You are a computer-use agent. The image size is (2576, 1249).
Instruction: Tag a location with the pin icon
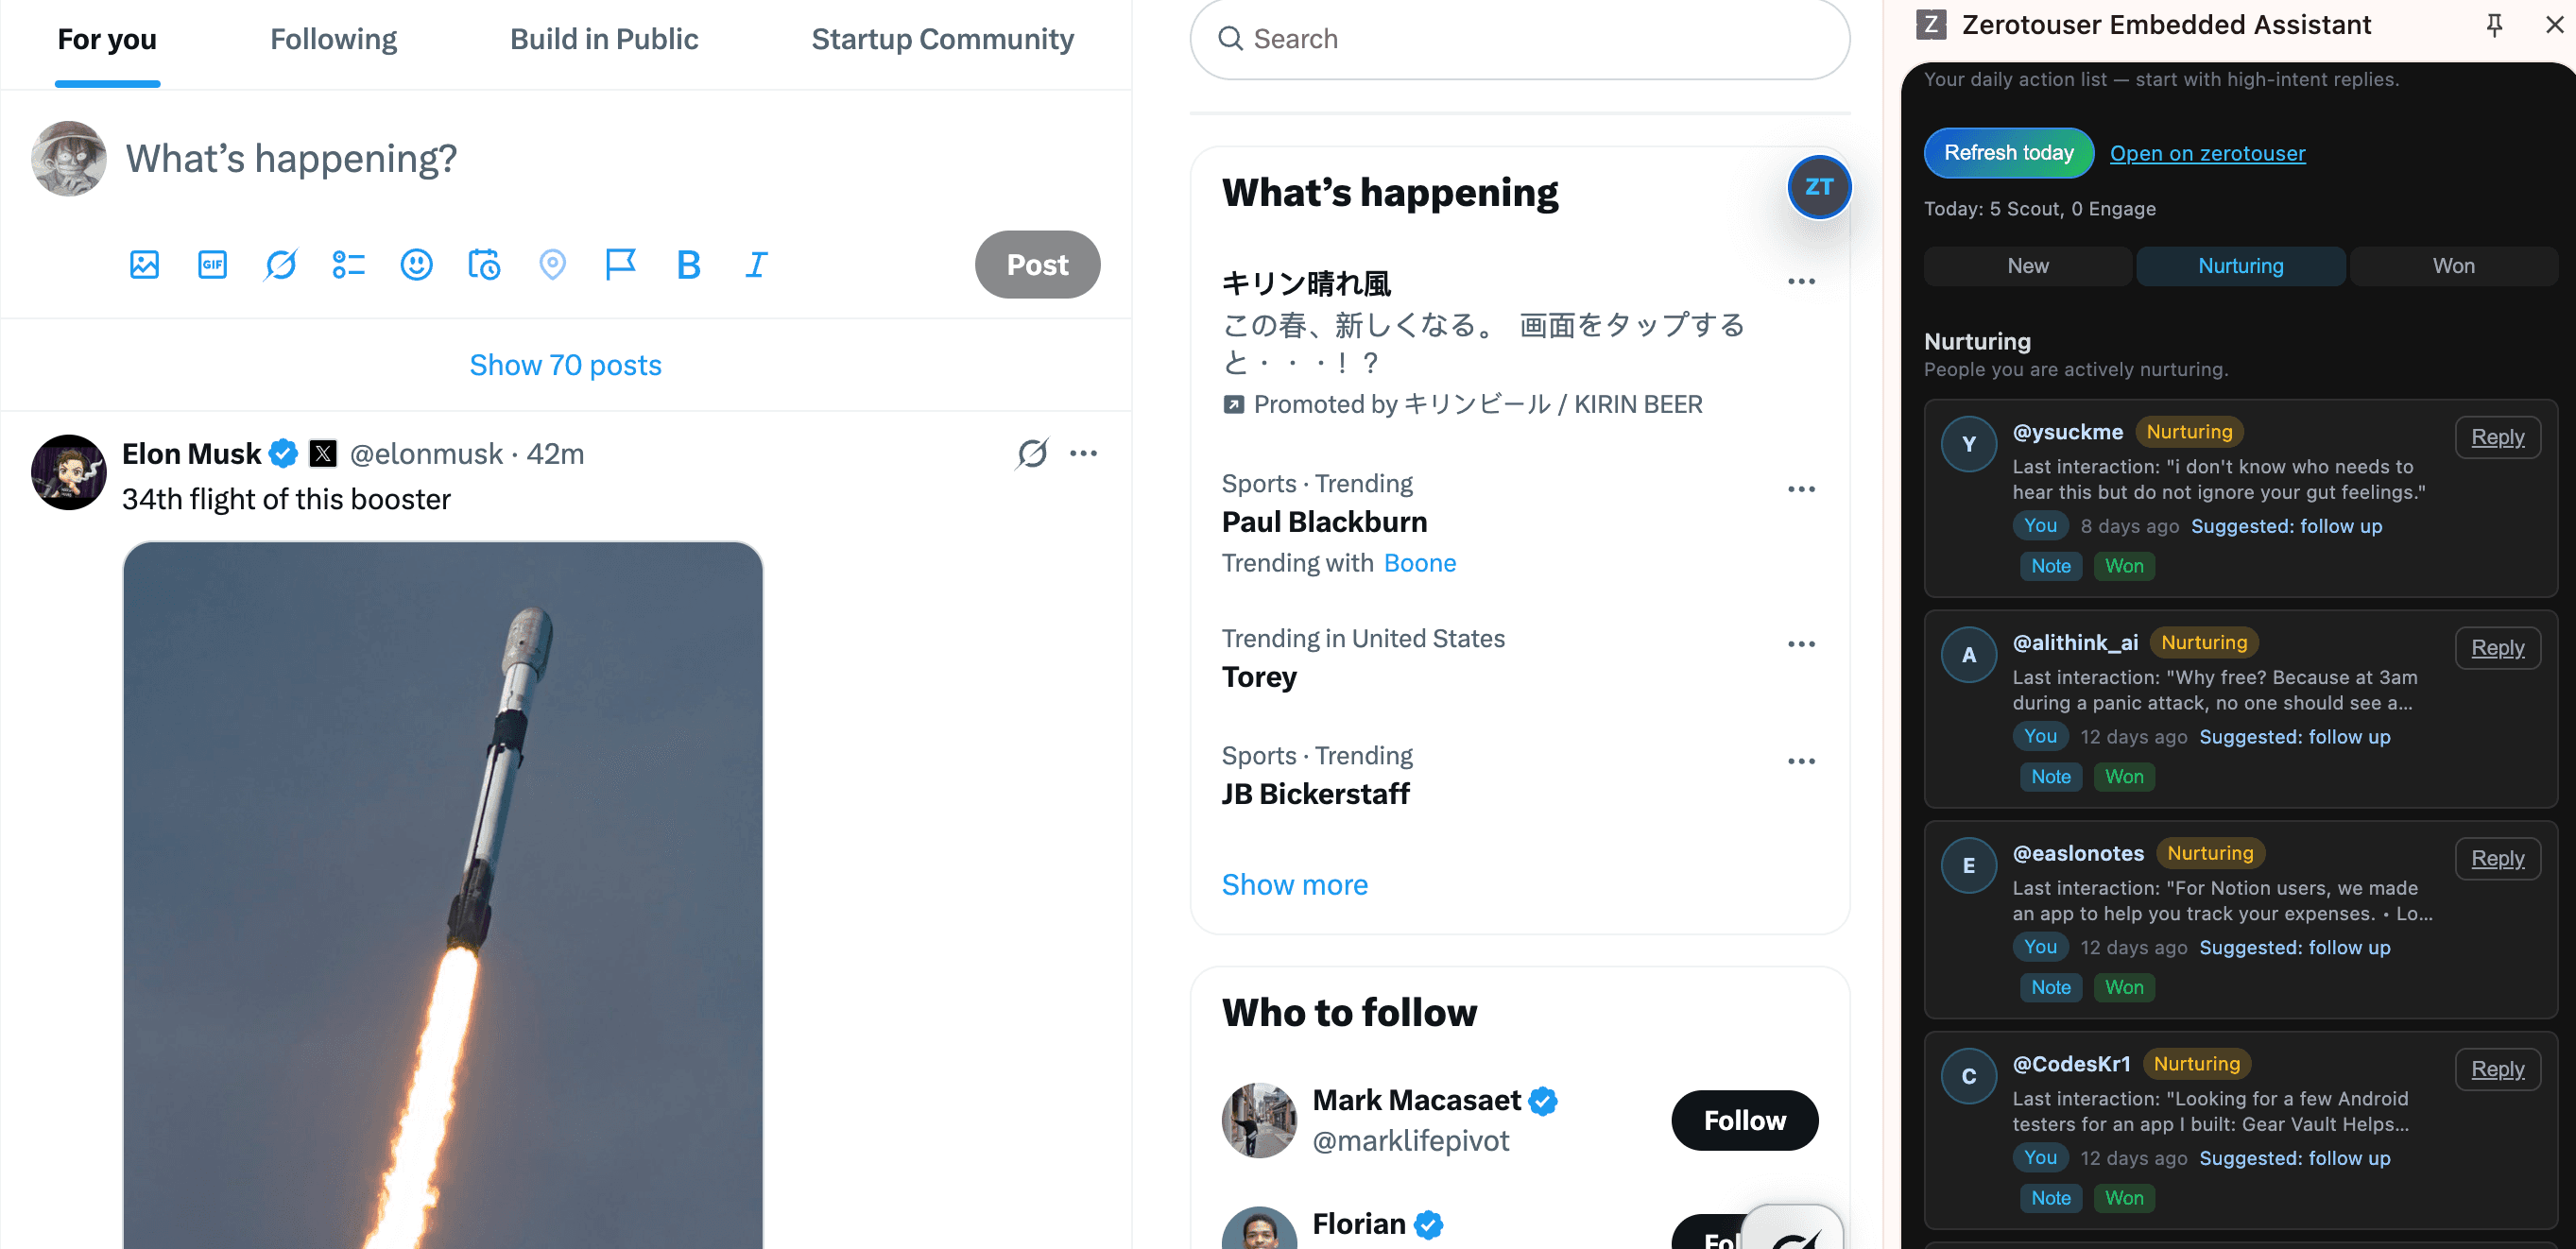click(552, 265)
